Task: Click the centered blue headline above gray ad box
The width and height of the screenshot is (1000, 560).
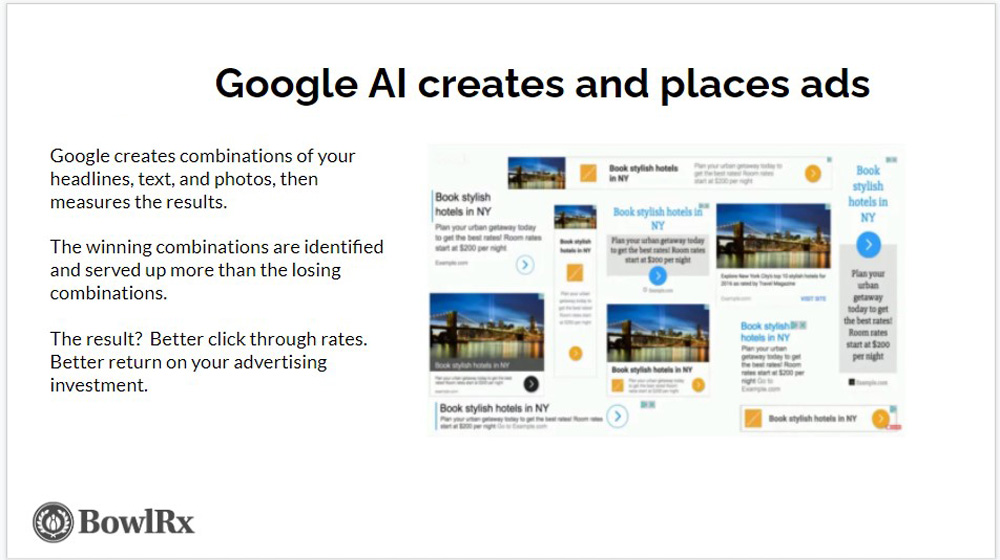Action: pos(658,218)
